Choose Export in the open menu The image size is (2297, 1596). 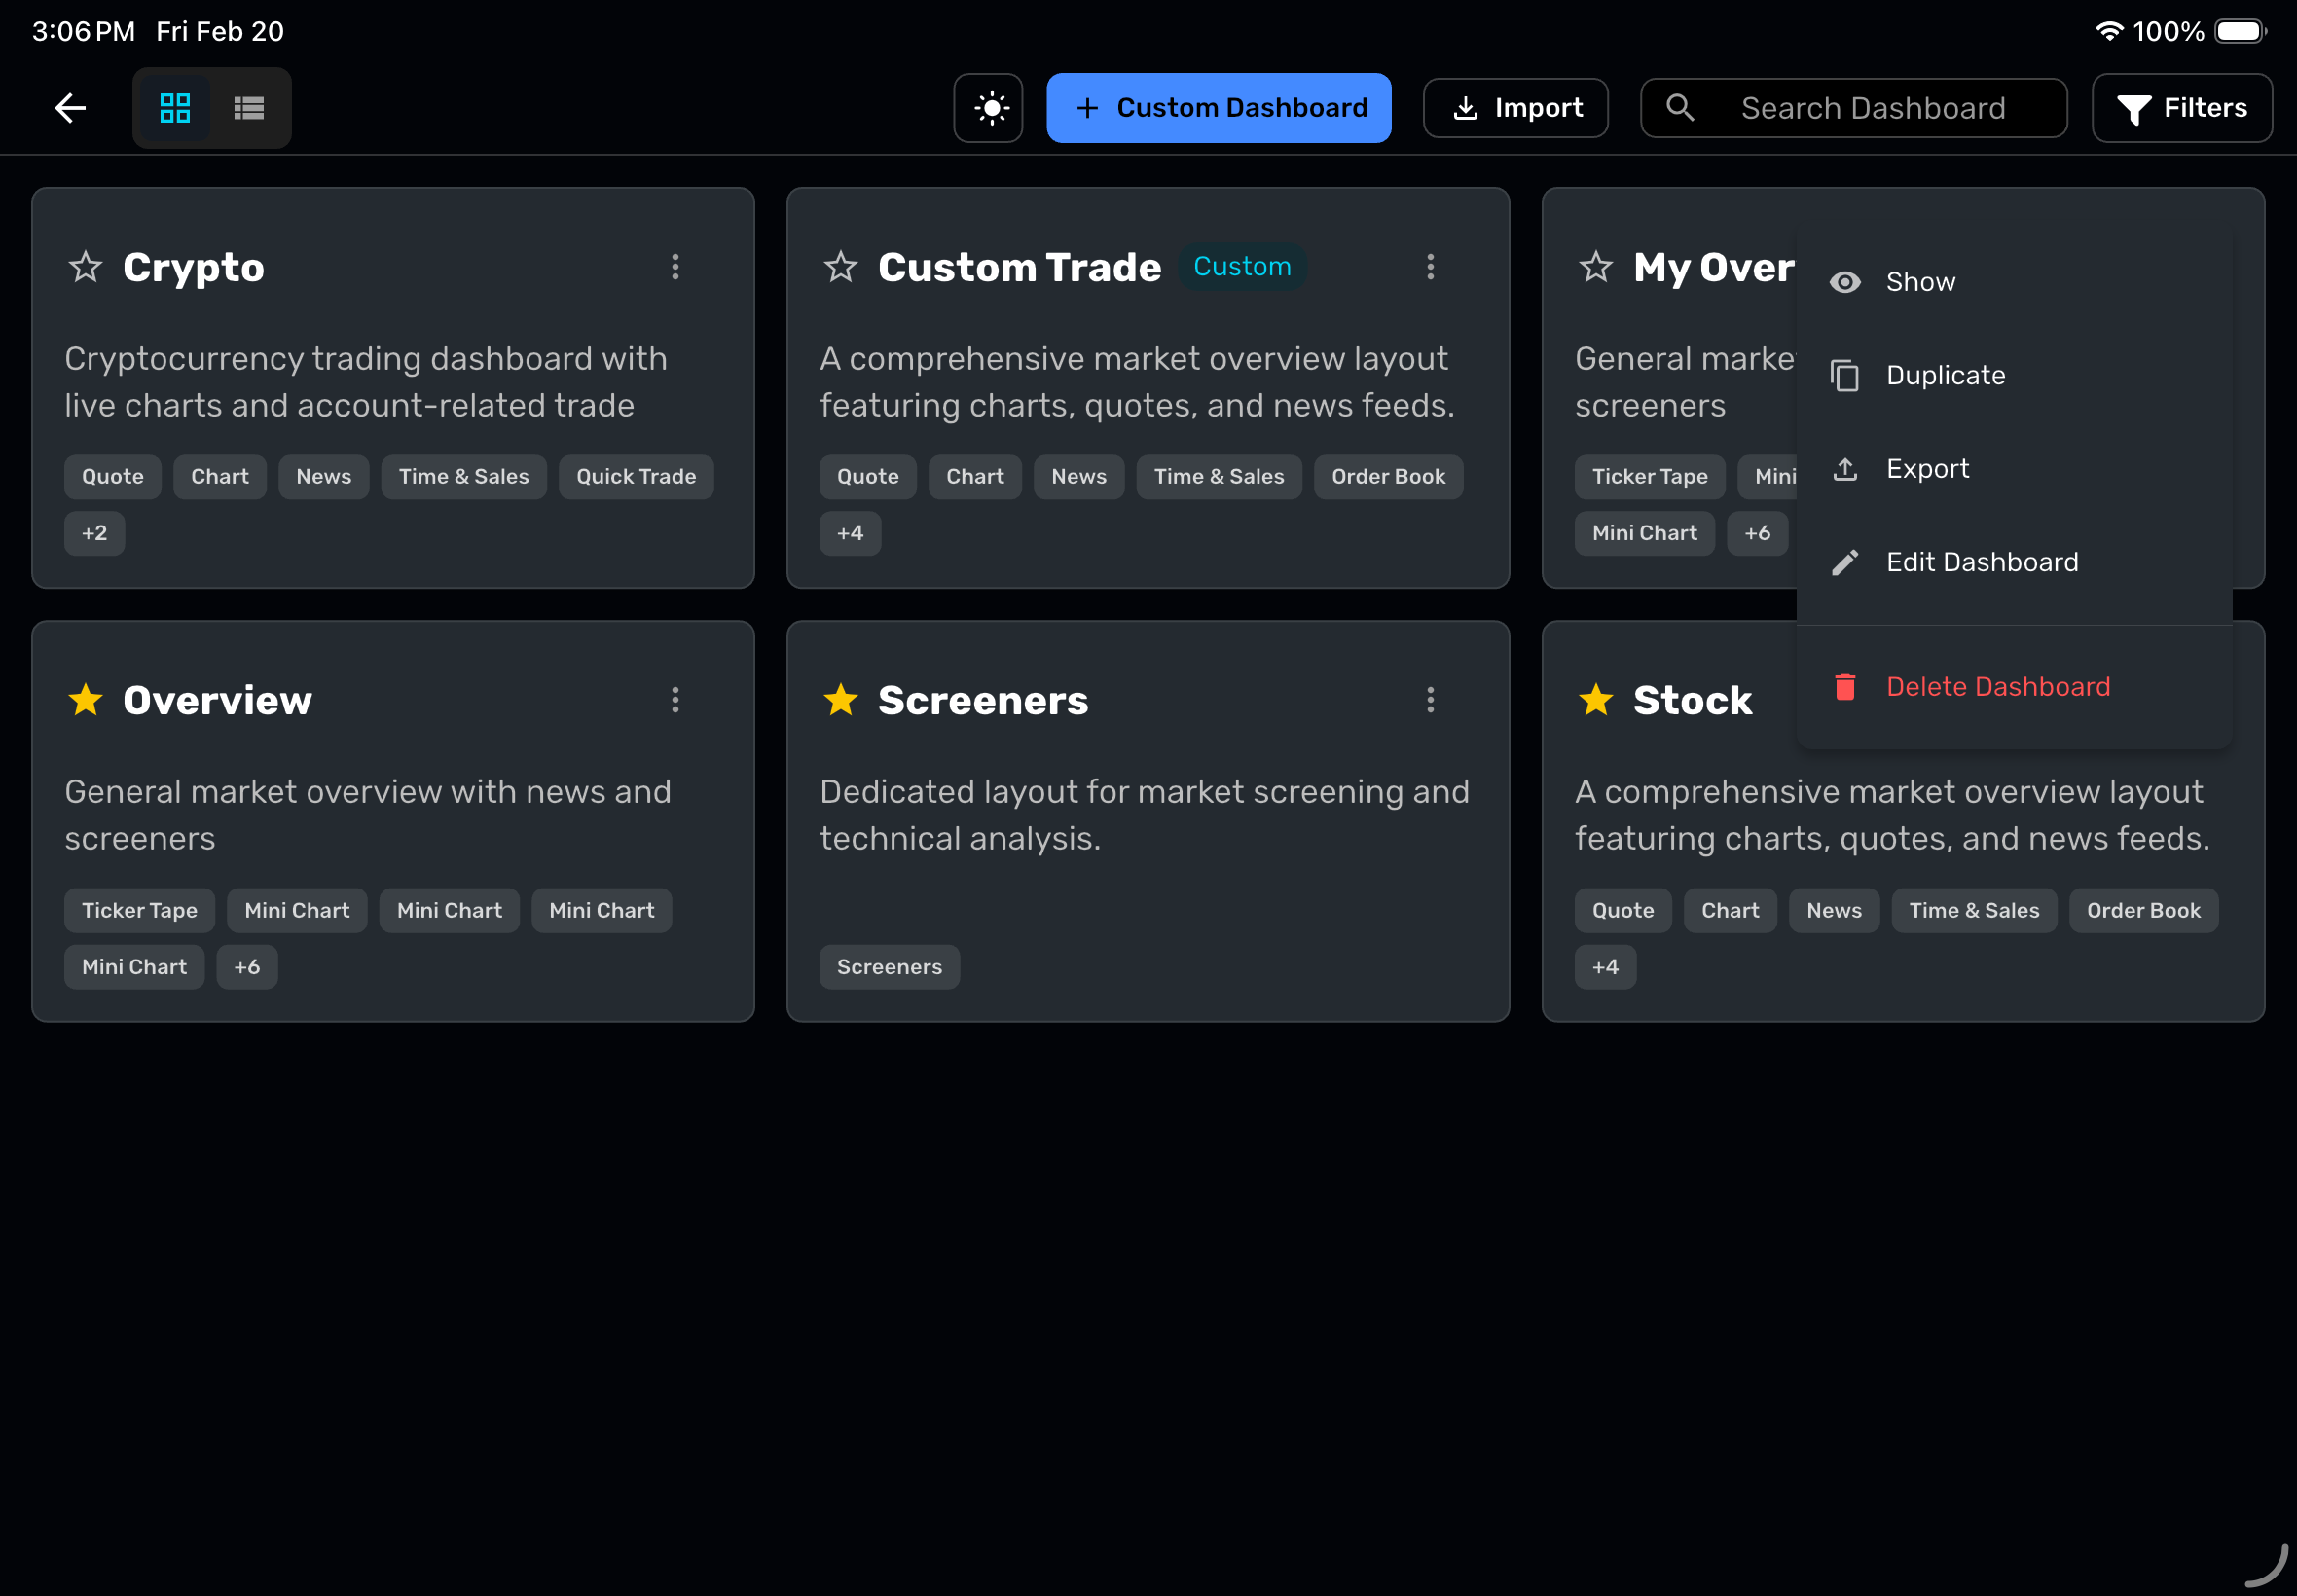coord(1928,468)
